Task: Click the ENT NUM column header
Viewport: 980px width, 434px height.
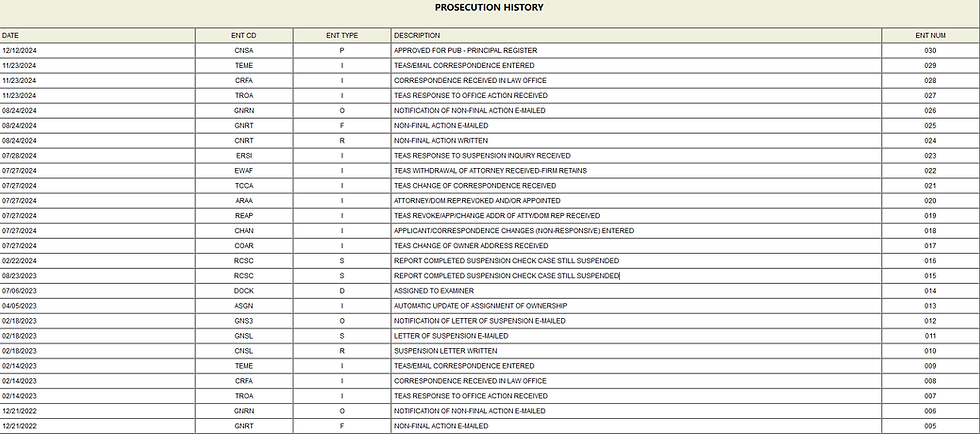Action: [x=930, y=36]
